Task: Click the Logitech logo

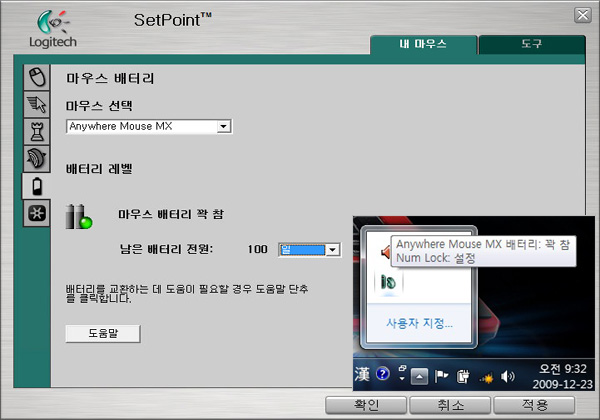Action: [53, 29]
